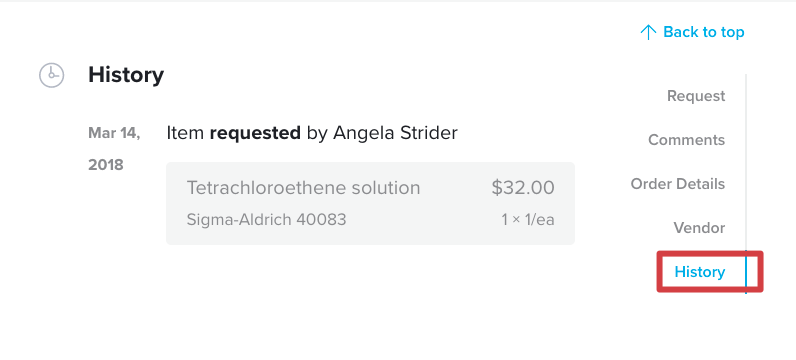Select the bold History section heading
Image resolution: width=796 pixels, height=360 pixels.
point(126,75)
